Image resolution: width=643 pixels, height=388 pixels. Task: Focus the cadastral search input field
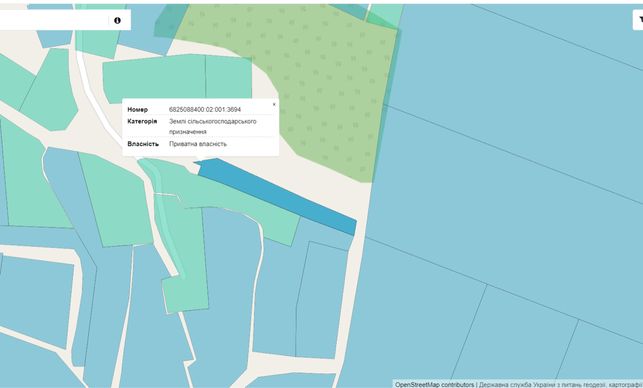click(53, 20)
